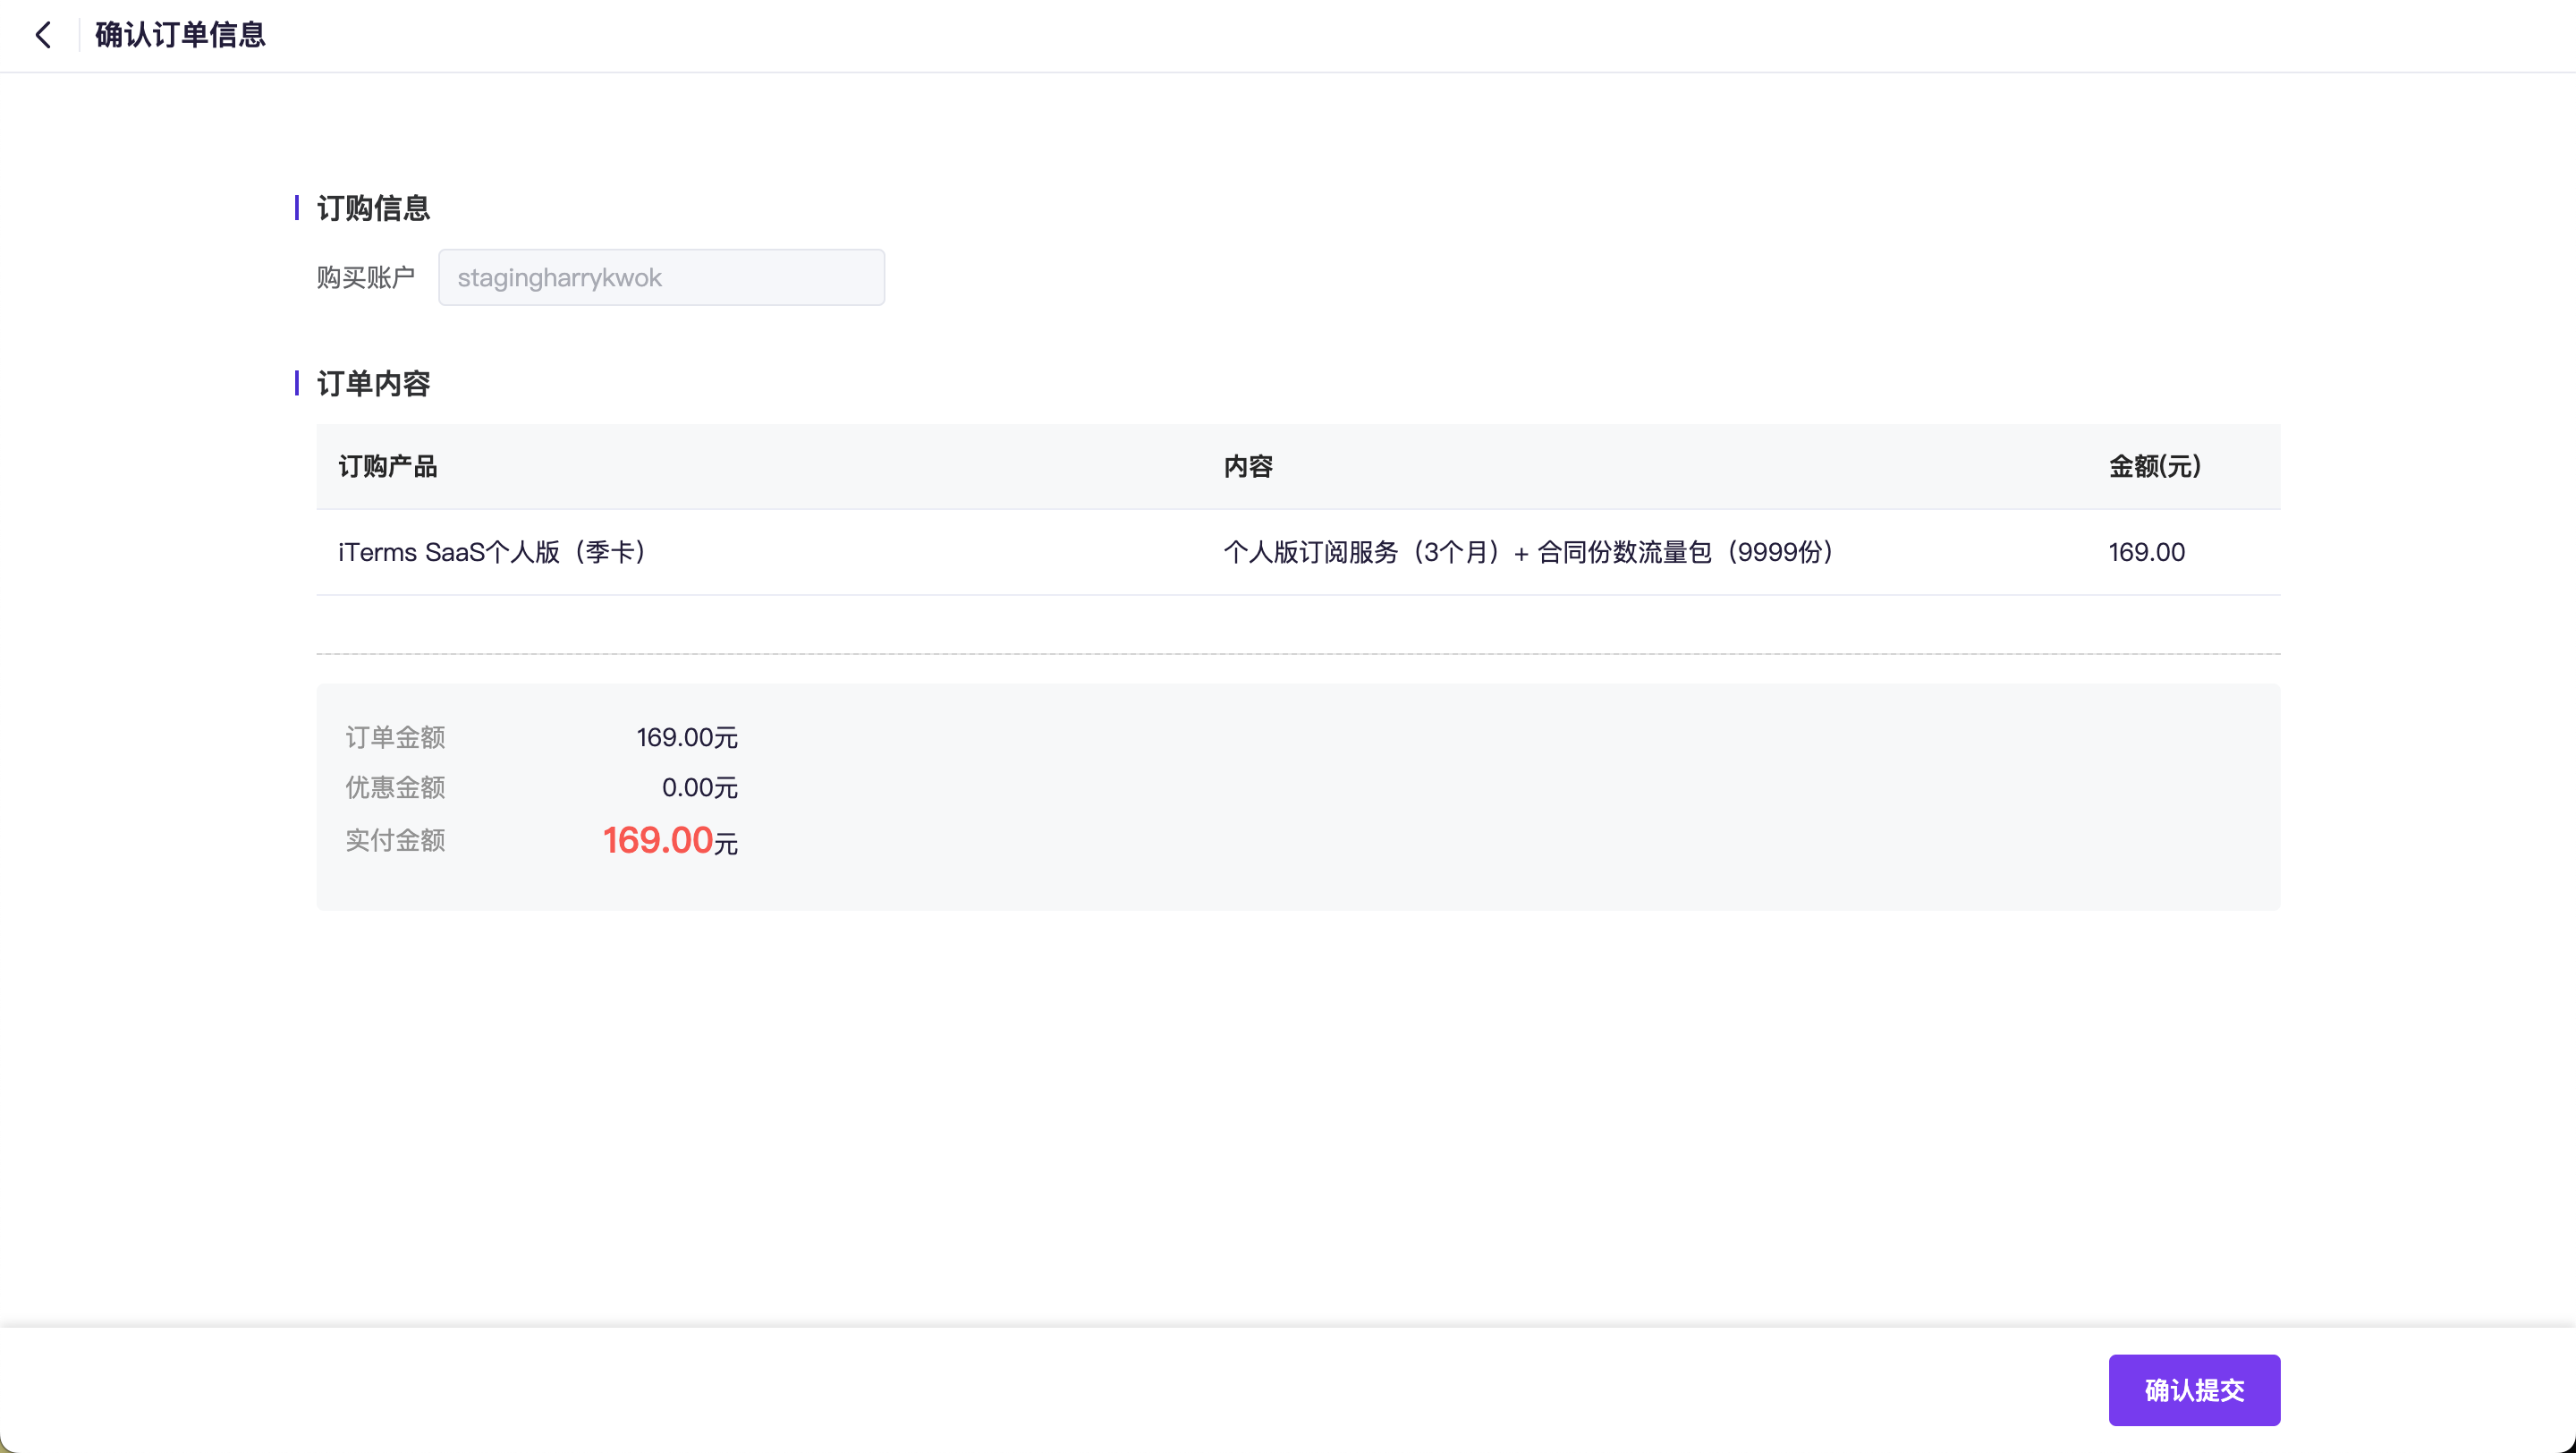This screenshot has height=1453, width=2576.
Task: Click the 购买账户 field label
Action: coord(365,277)
